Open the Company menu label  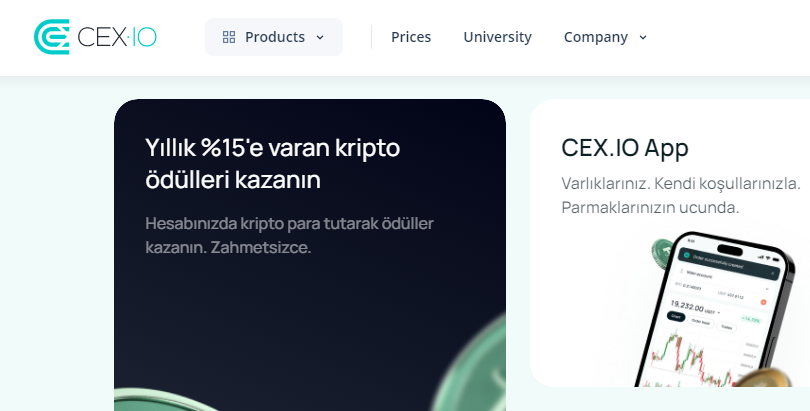point(595,37)
